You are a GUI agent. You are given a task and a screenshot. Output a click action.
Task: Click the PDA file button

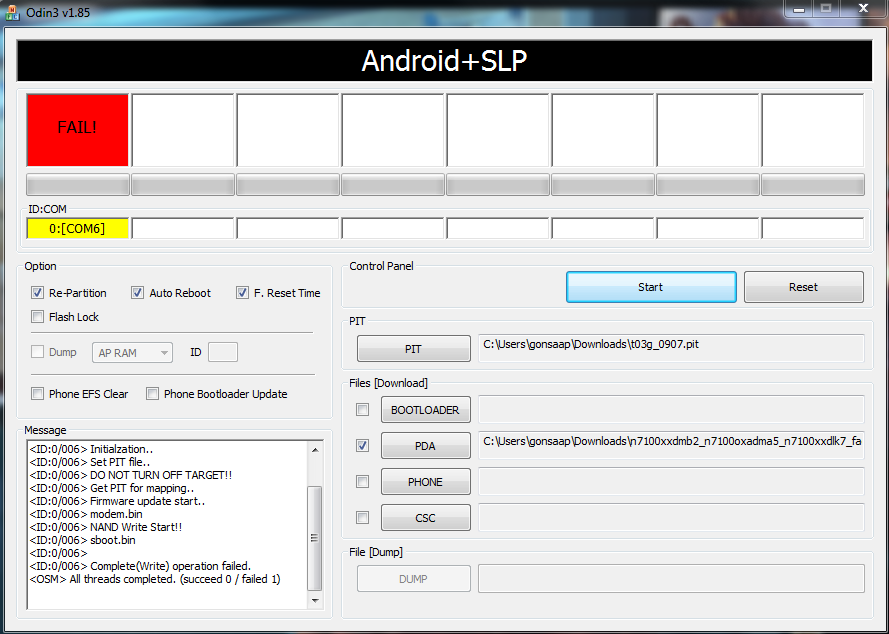pos(425,446)
